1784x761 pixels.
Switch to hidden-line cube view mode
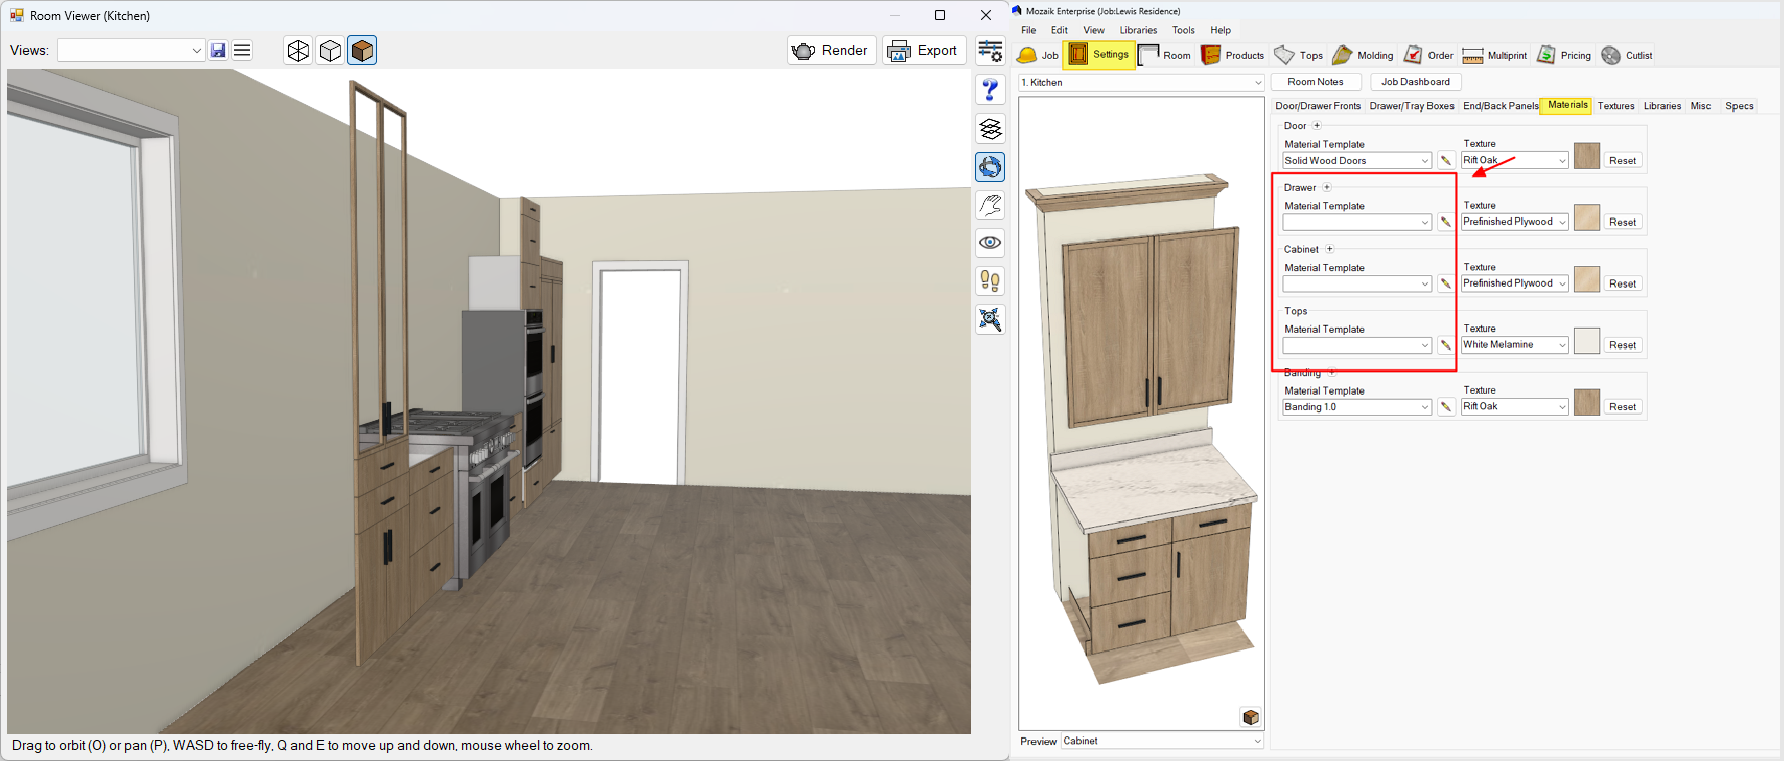pos(330,50)
